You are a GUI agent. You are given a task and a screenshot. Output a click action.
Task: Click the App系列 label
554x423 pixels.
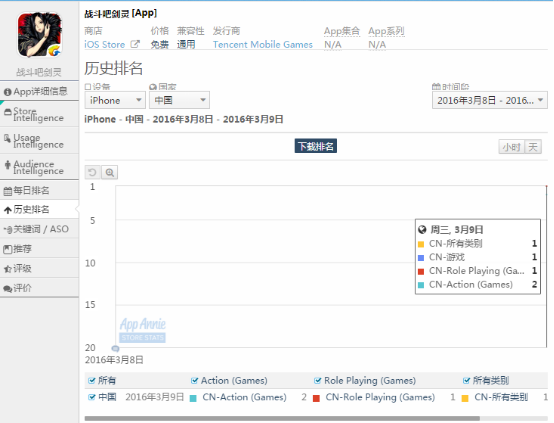point(386,31)
